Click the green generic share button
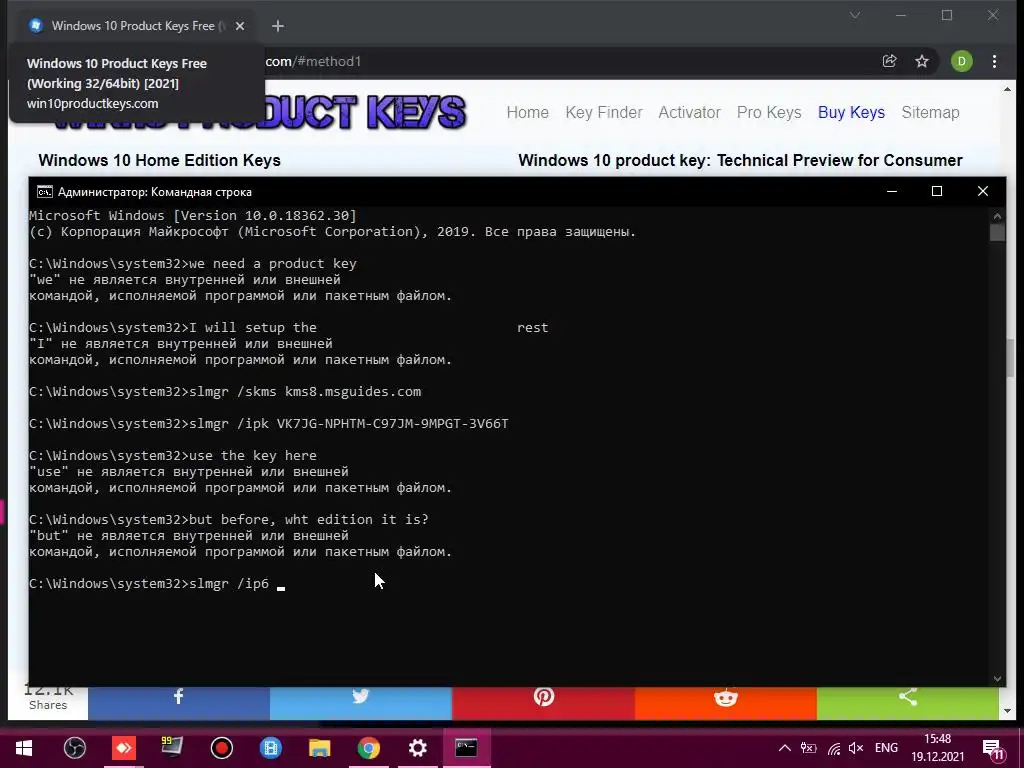1024x768 pixels. [x=908, y=703]
